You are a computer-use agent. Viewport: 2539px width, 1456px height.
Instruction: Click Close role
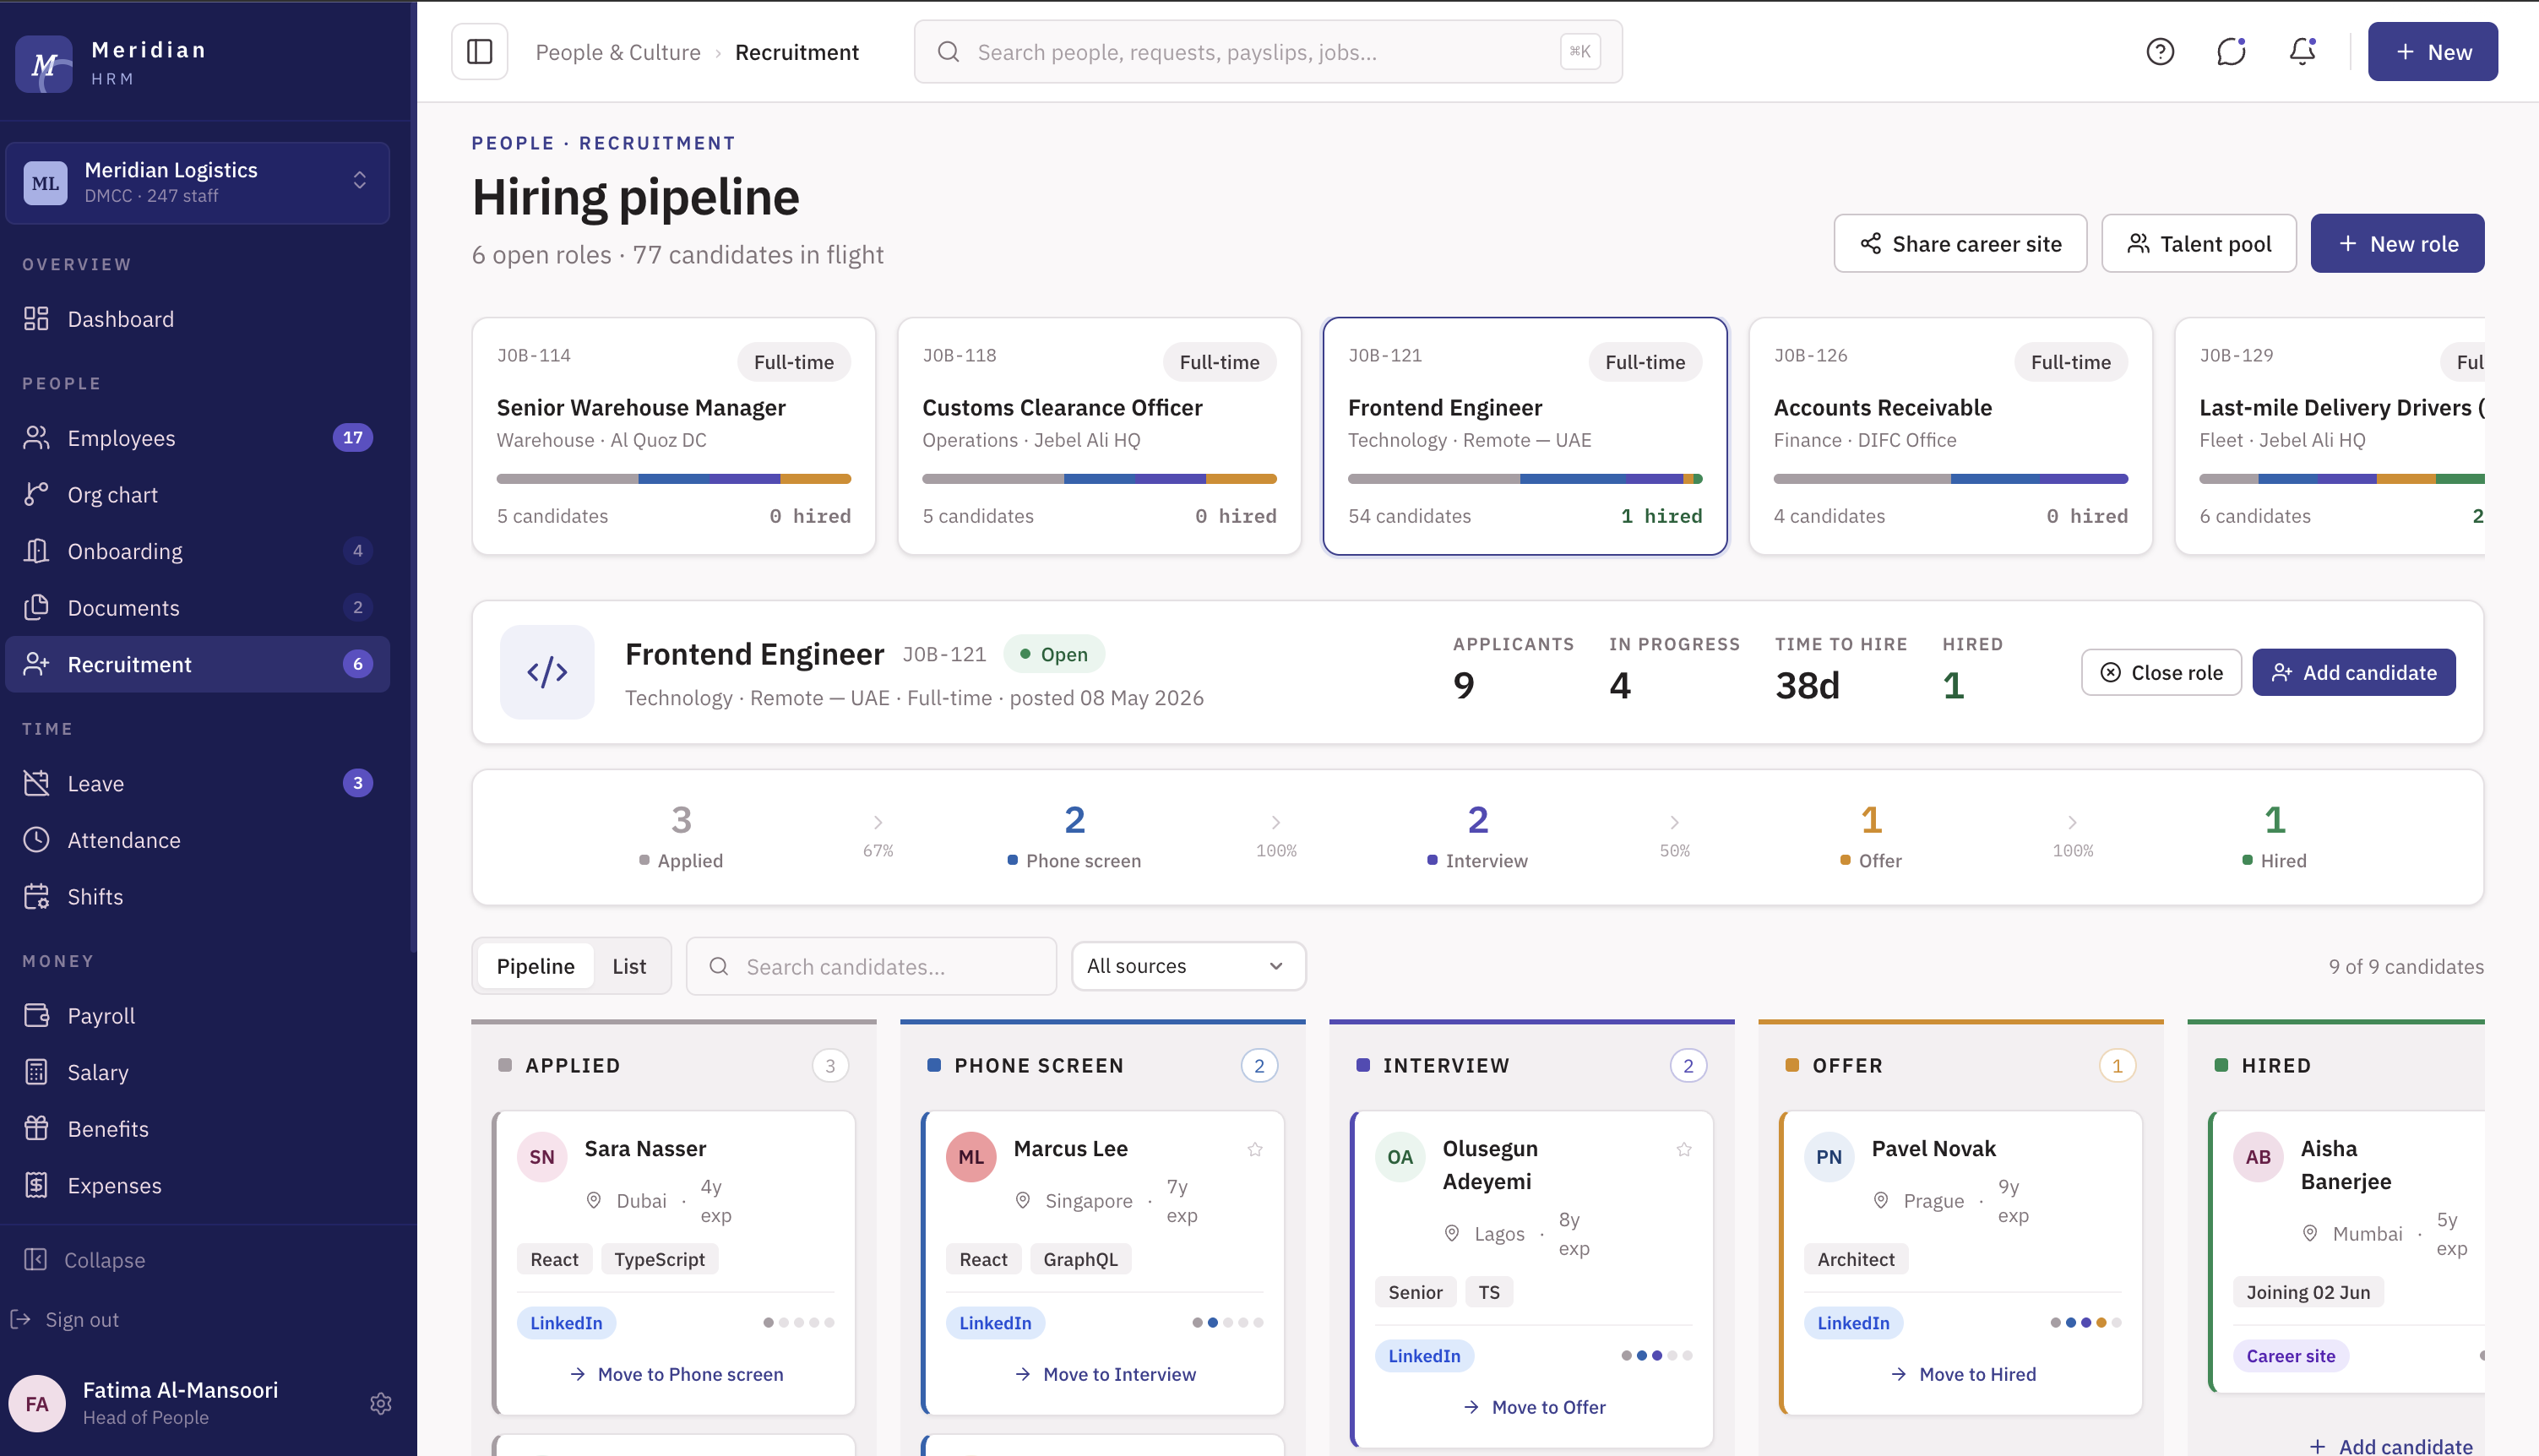[2161, 672]
